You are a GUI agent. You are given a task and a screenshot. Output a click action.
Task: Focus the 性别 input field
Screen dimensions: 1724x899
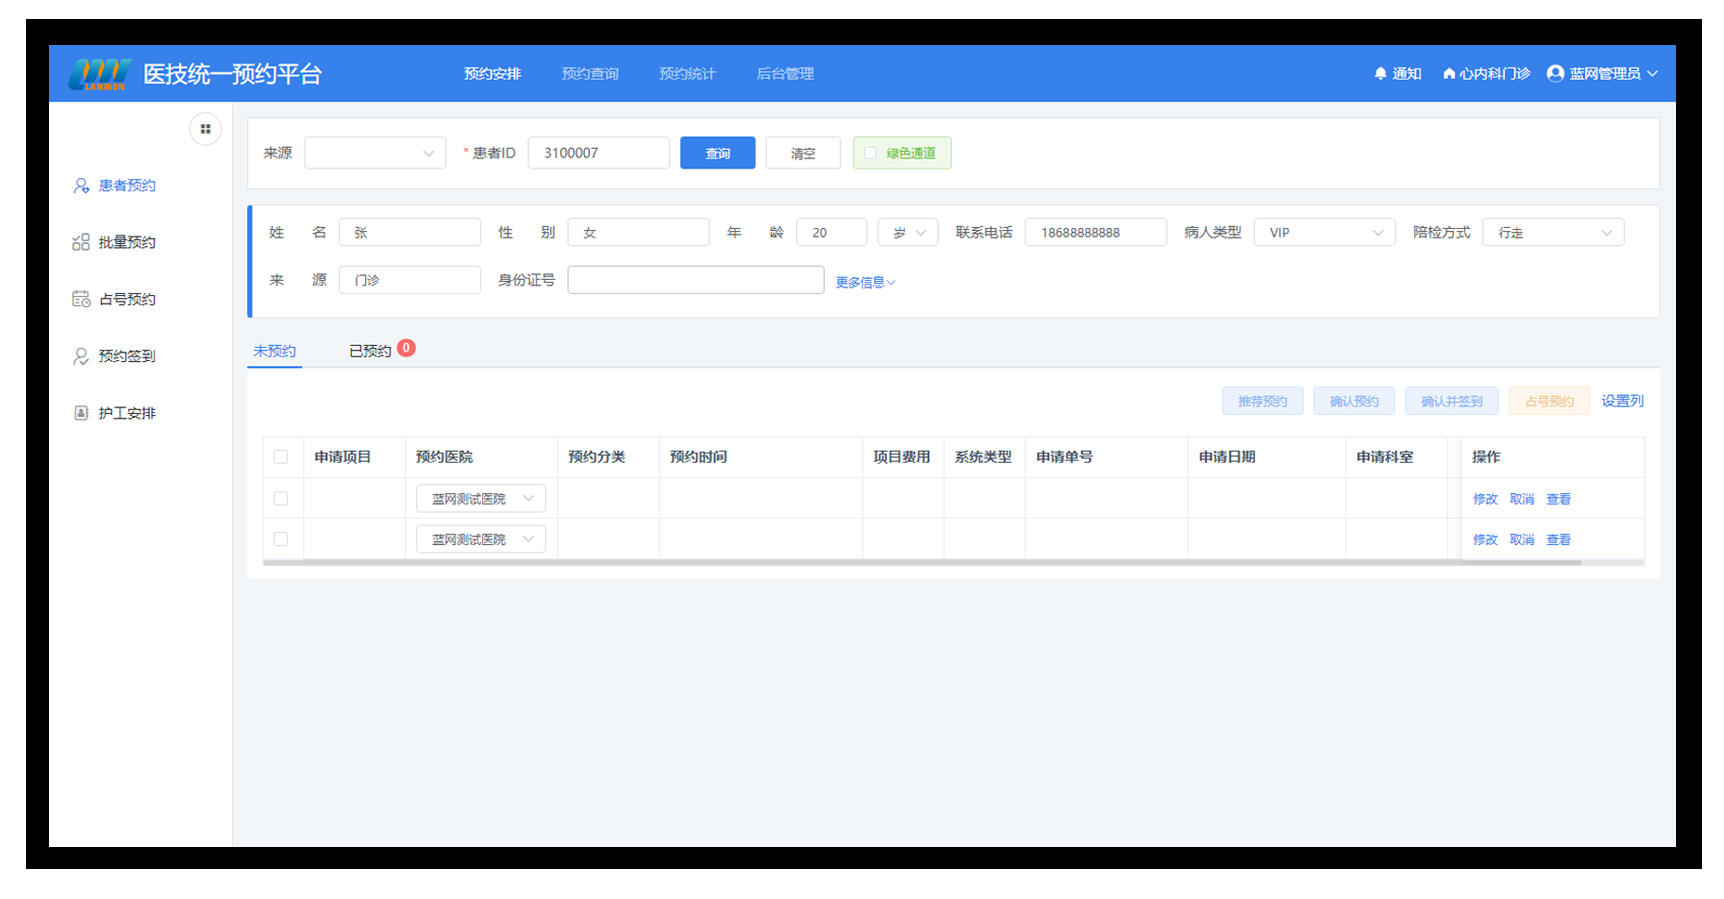pos(638,233)
